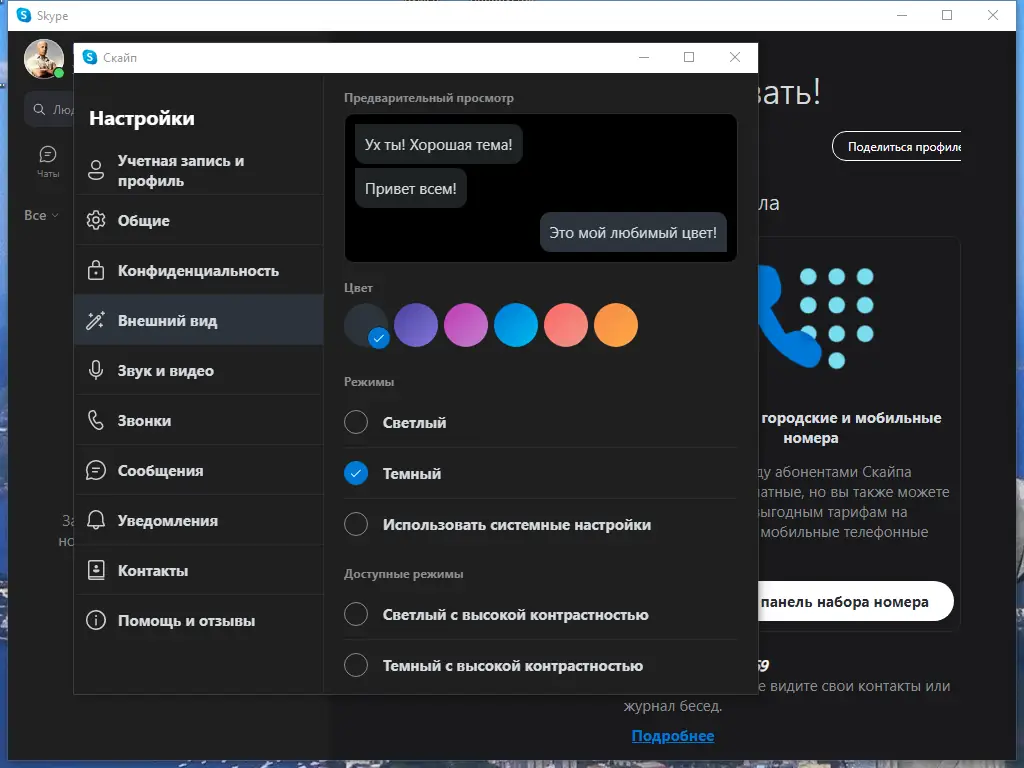Click the brush icon next to Внешний вид
1024x768 pixels.
98,320
